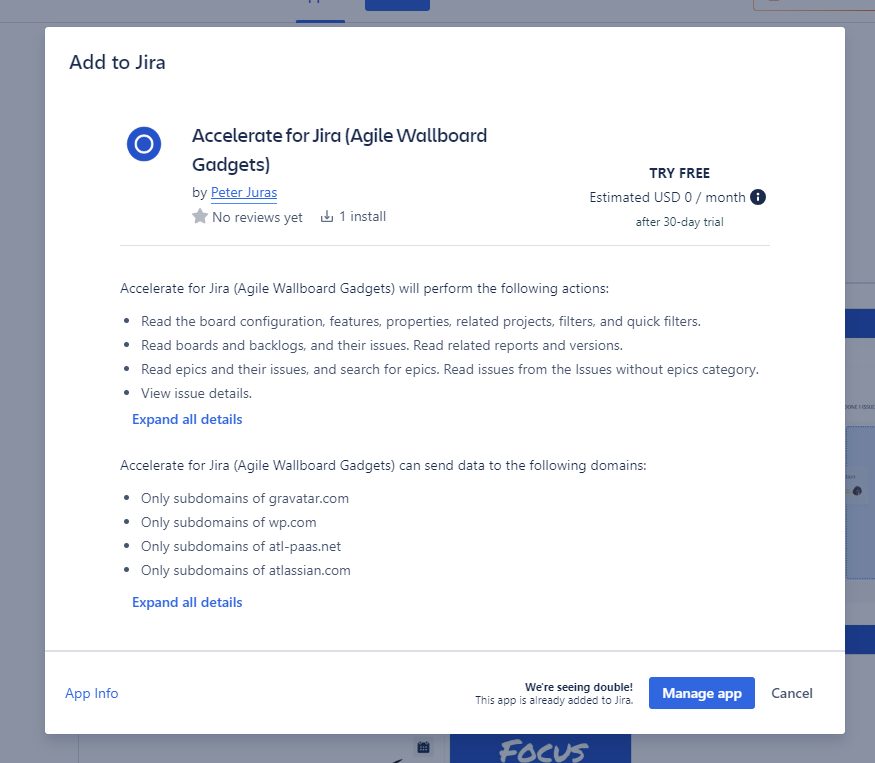875x763 pixels.
Task: Click 'View issue details.' list item
Action: (196, 394)
